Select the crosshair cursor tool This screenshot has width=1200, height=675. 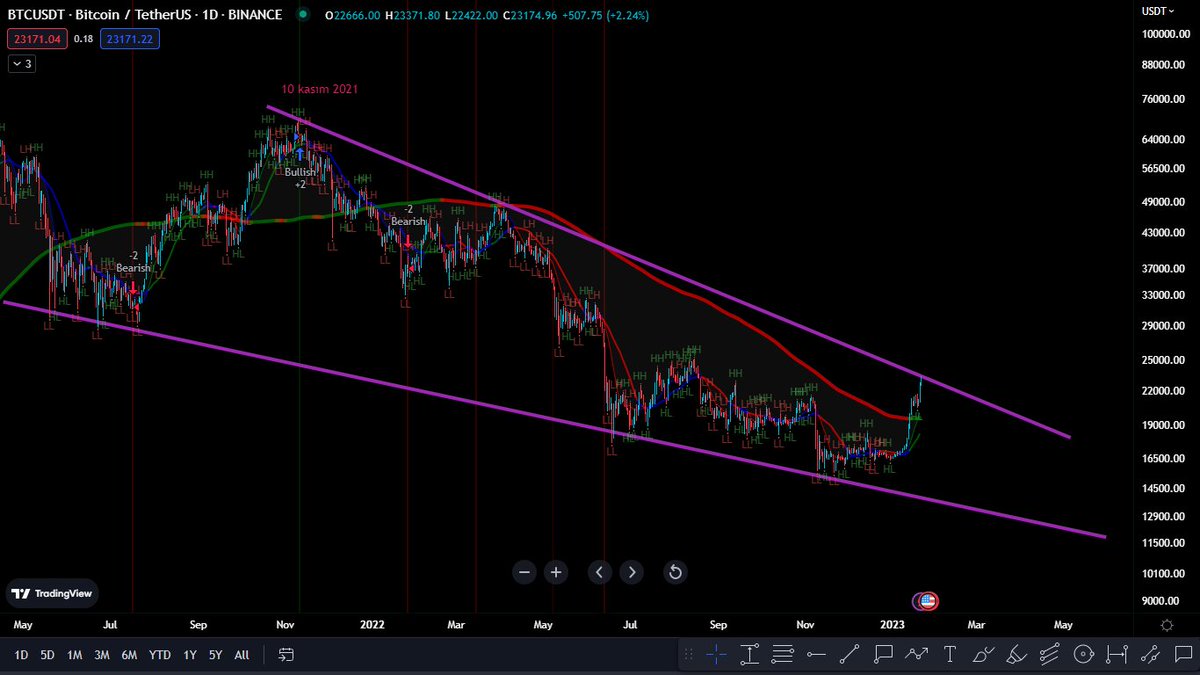[x=716, y=655]
